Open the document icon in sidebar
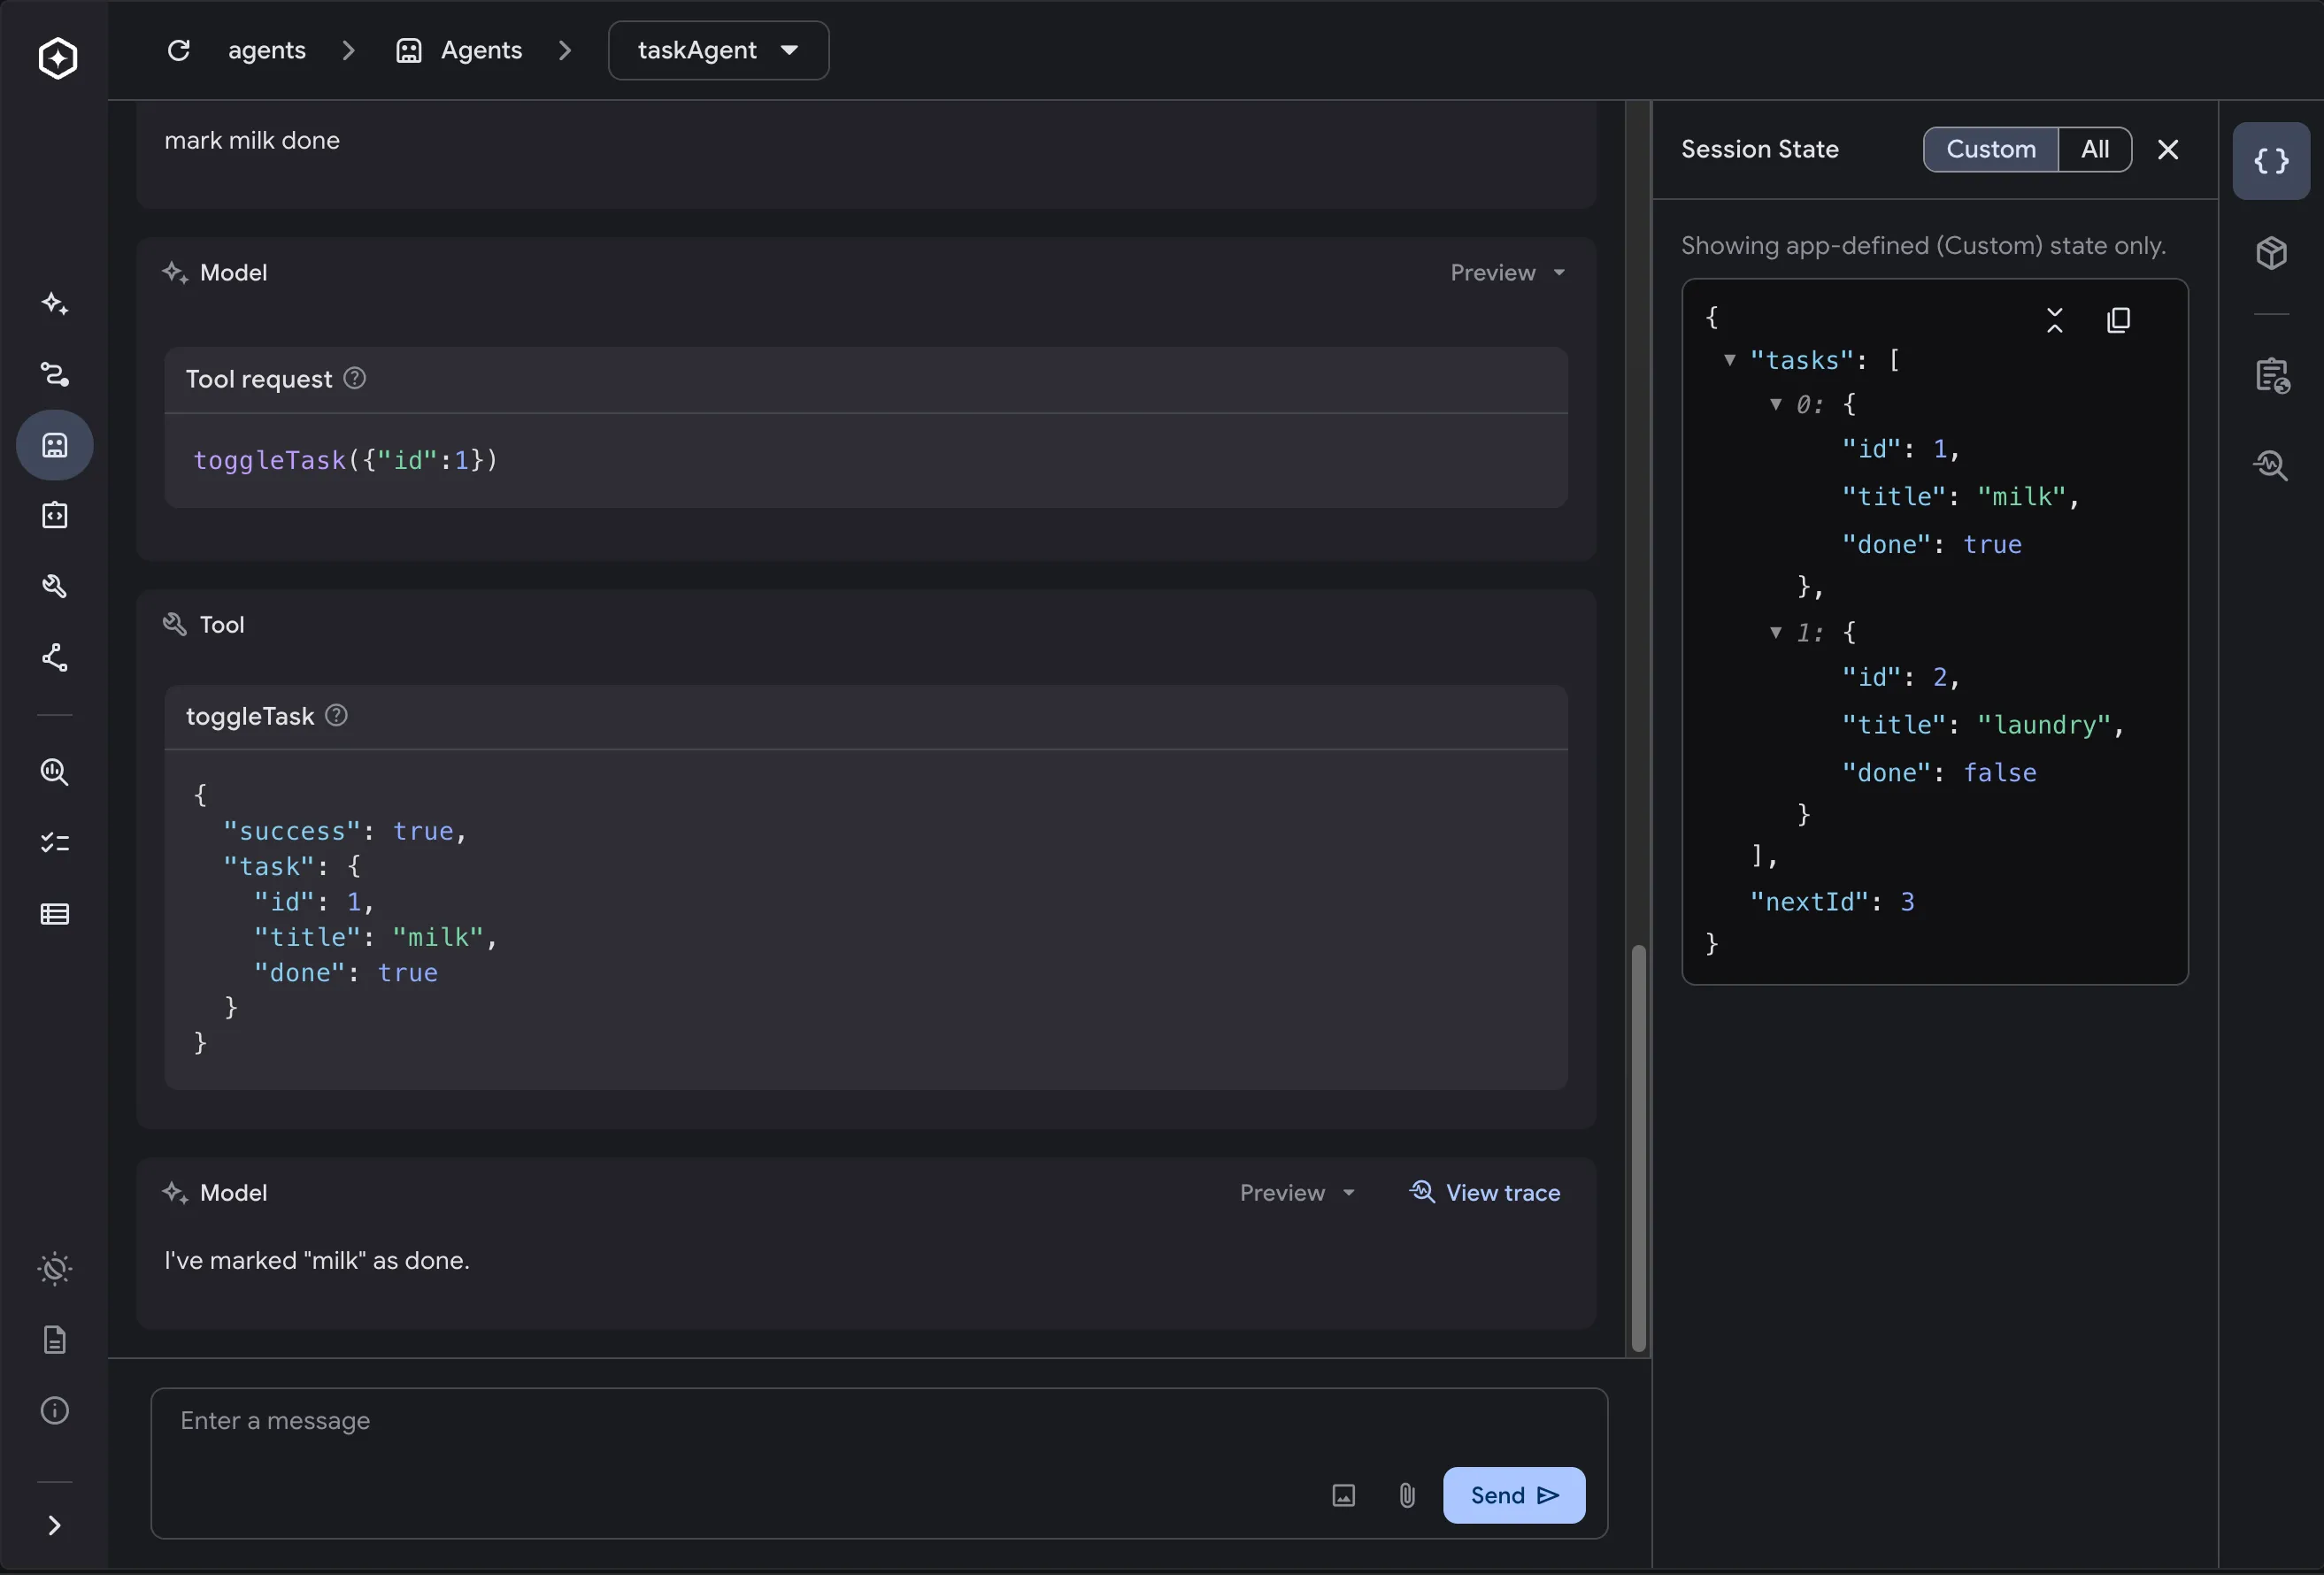2324x1575 pixels. tap(55, 1340)
